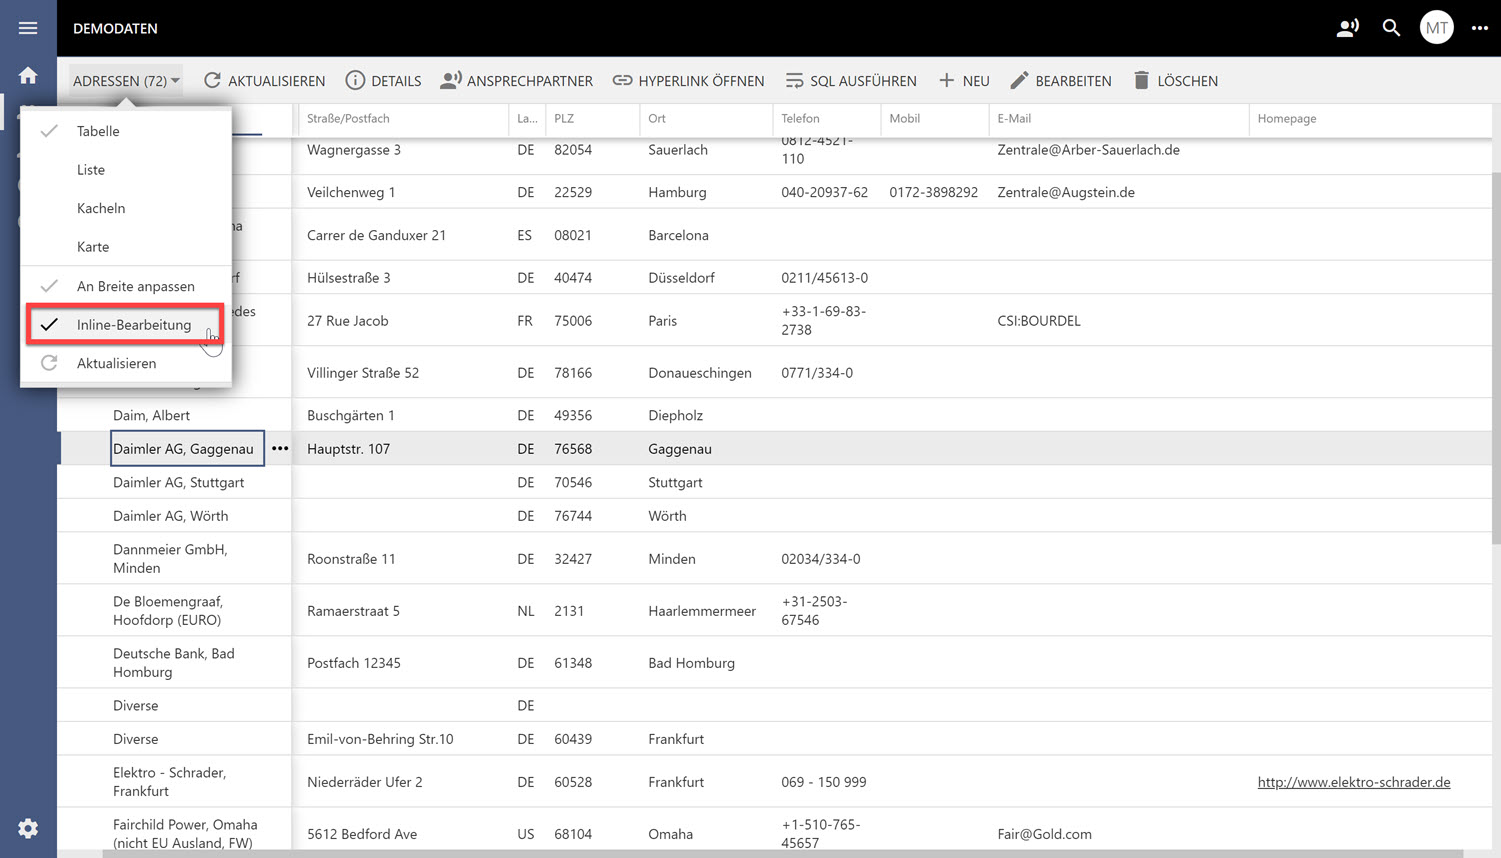The image size is (1501, 858).
Task: Open row options for Daimler AG, Gaggenau
Action: click(x=280, y=449)
